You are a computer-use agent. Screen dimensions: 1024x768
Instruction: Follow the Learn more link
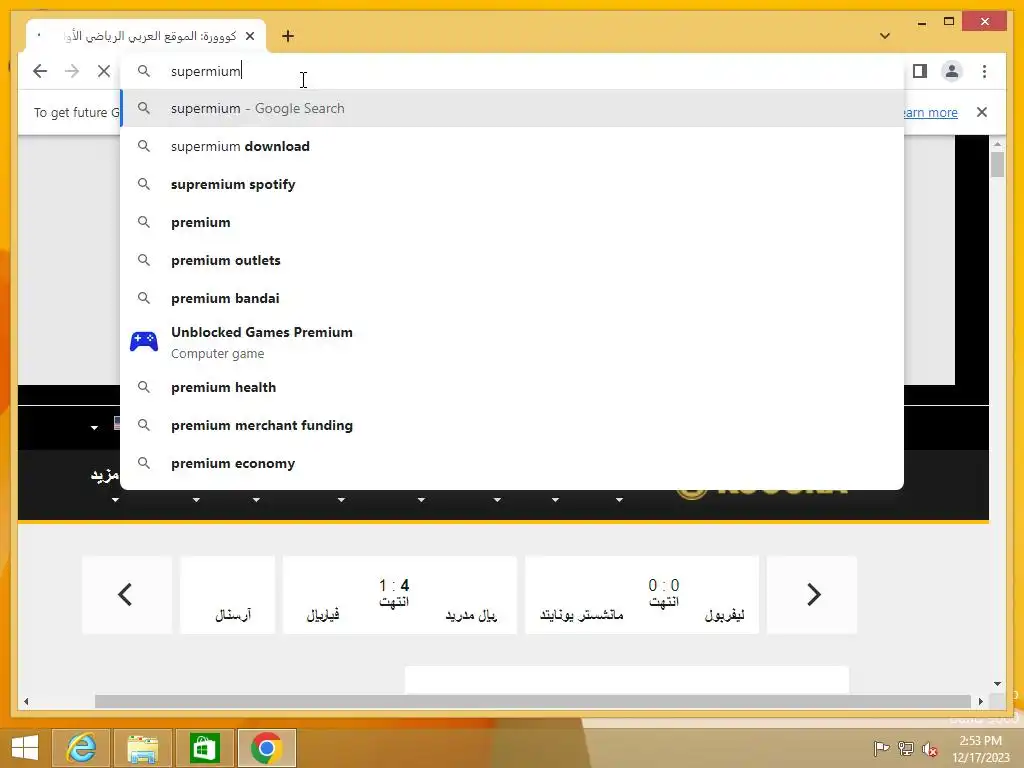[930, 112]
